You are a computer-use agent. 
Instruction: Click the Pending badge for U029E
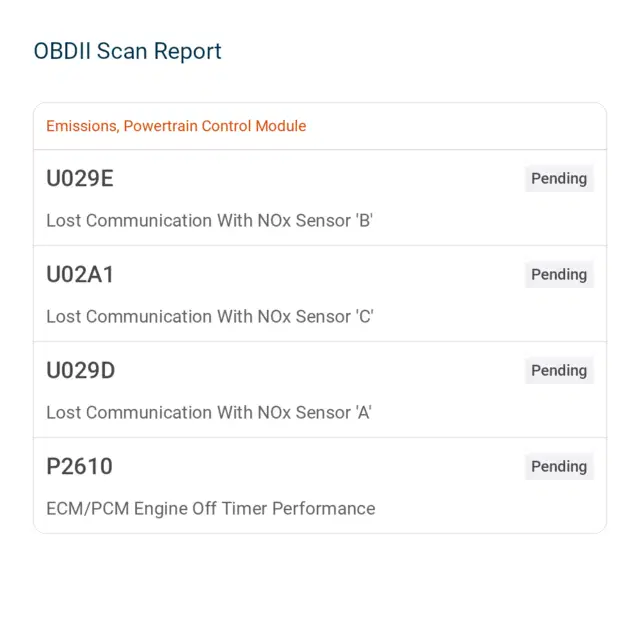[x=559, y=178]
